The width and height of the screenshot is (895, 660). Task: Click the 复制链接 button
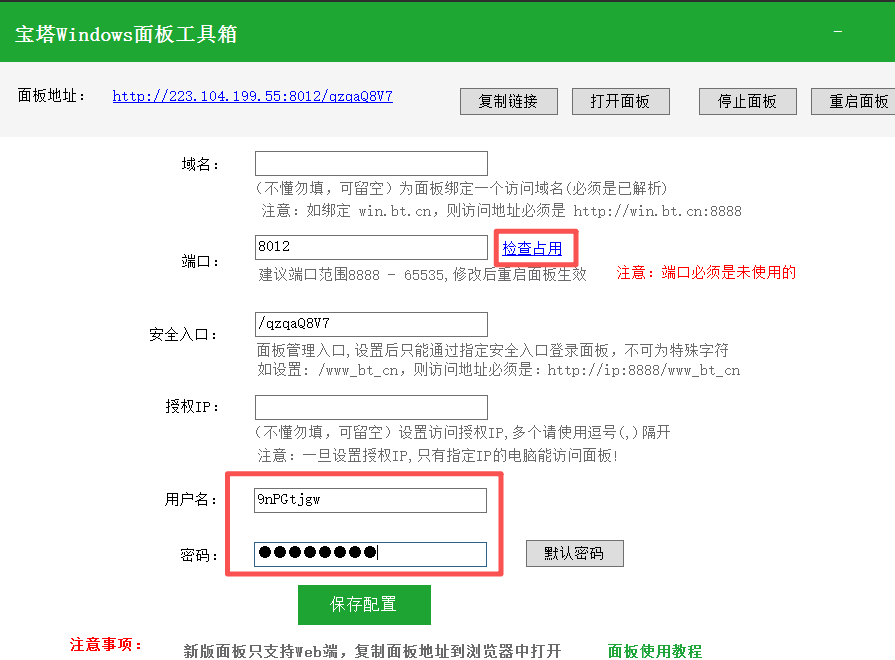click(509, 102)
